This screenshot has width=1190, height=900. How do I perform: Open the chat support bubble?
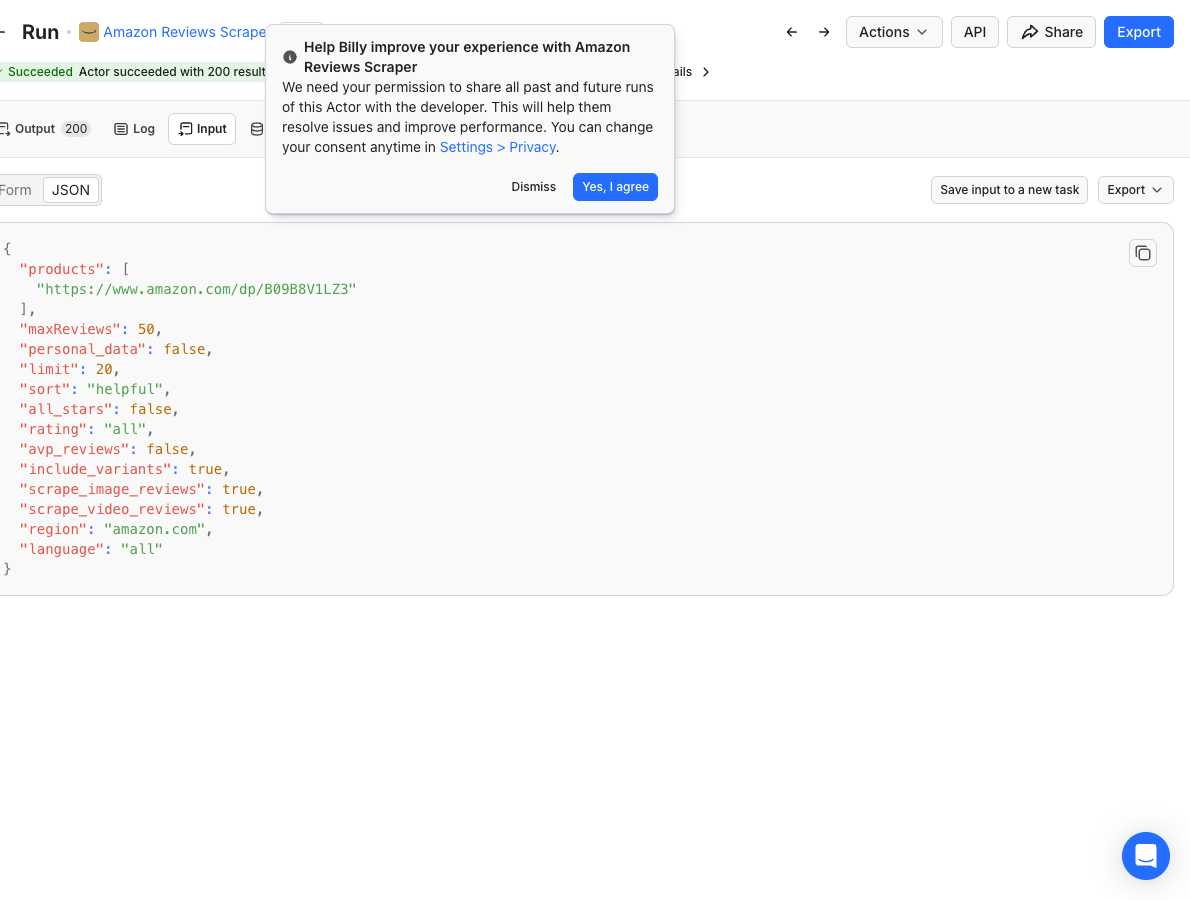[x=1145, y=856]
